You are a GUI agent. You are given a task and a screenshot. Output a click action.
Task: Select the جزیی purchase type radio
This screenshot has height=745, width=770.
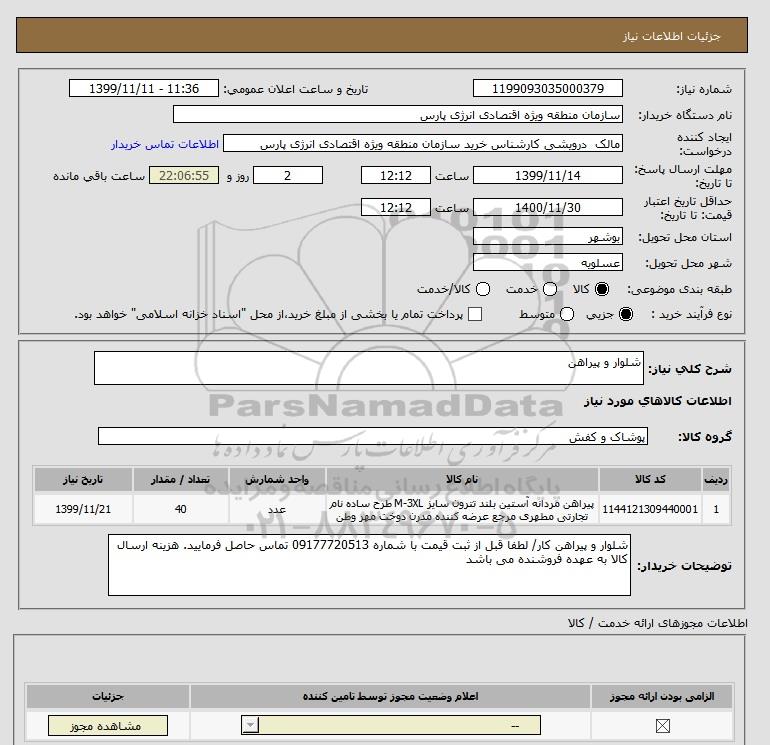pos(626,314)
